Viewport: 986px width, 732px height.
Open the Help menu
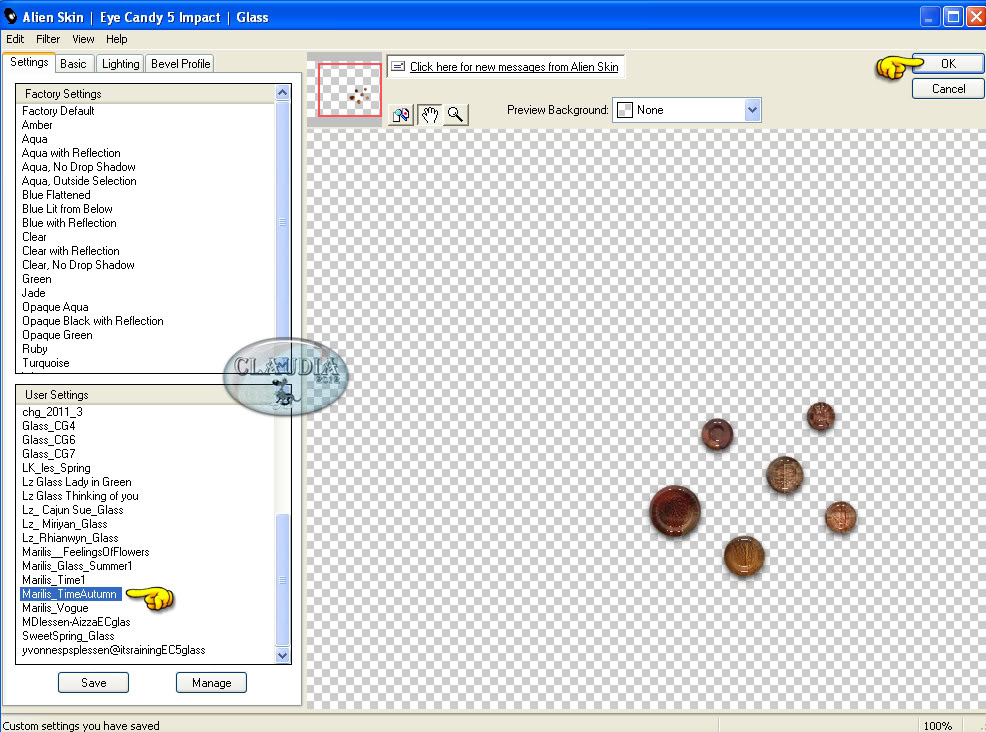(116, 39)
